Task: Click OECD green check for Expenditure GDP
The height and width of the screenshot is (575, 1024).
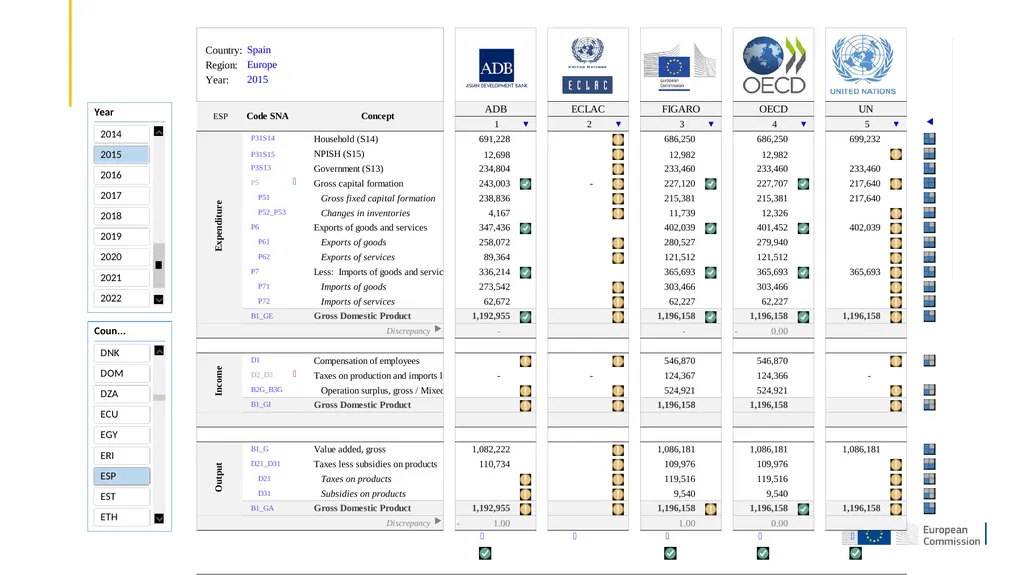Action: pyautogui.click(x=803, y=316)
